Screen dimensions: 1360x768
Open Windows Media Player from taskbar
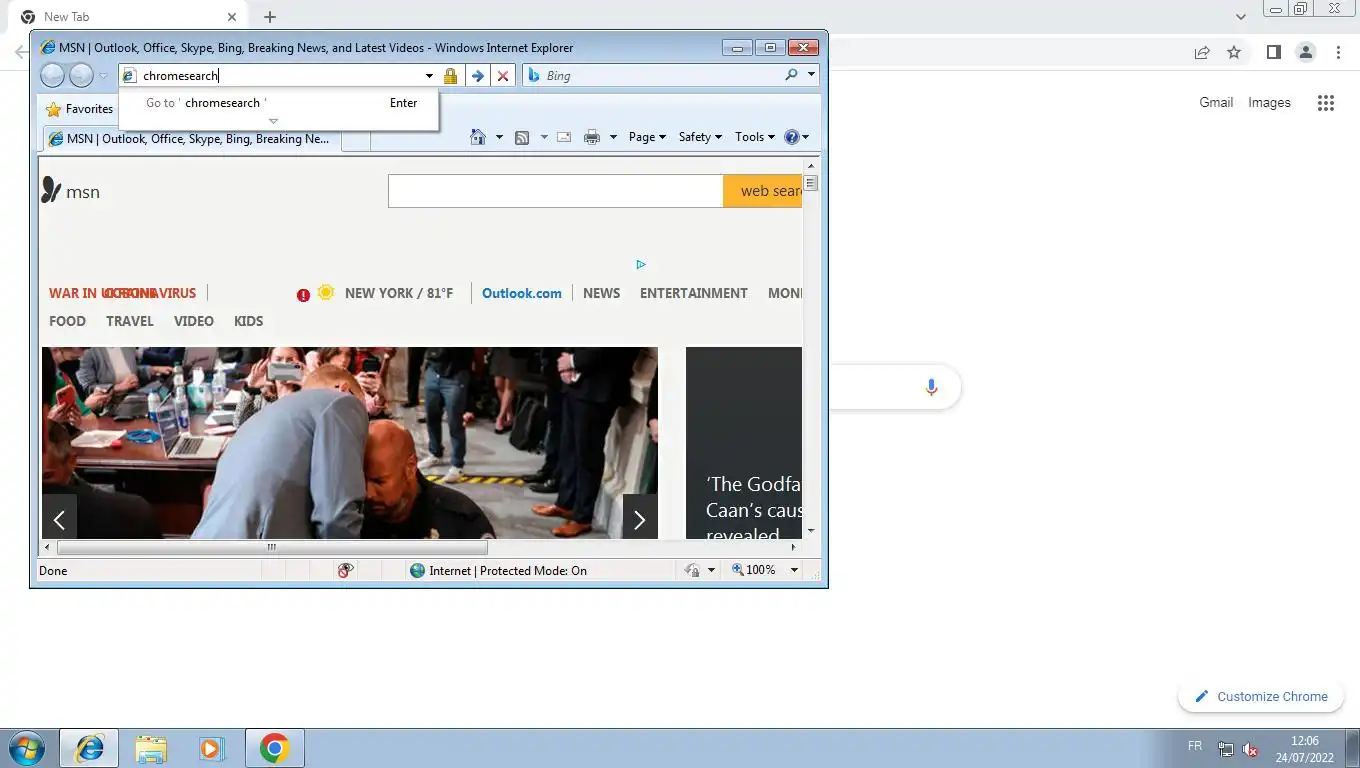click(211, 748)
